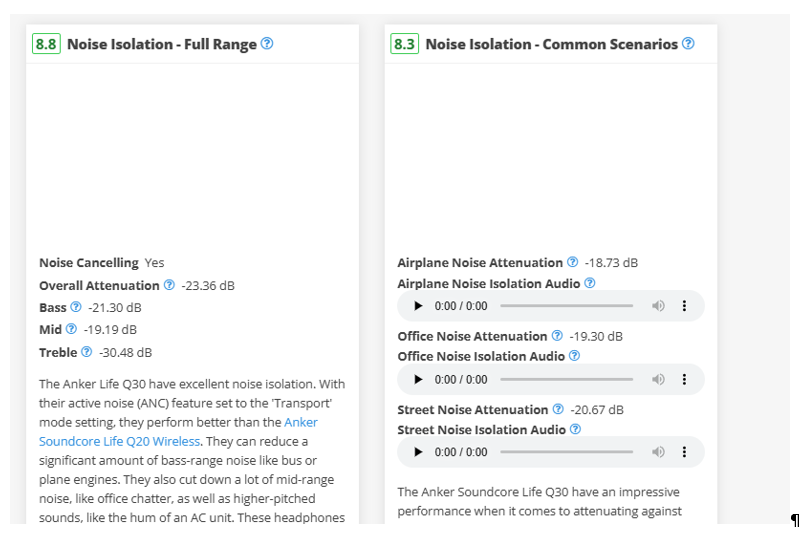Show info for the Treble measurement
The image size is (808, 546).
click(87, 352)
